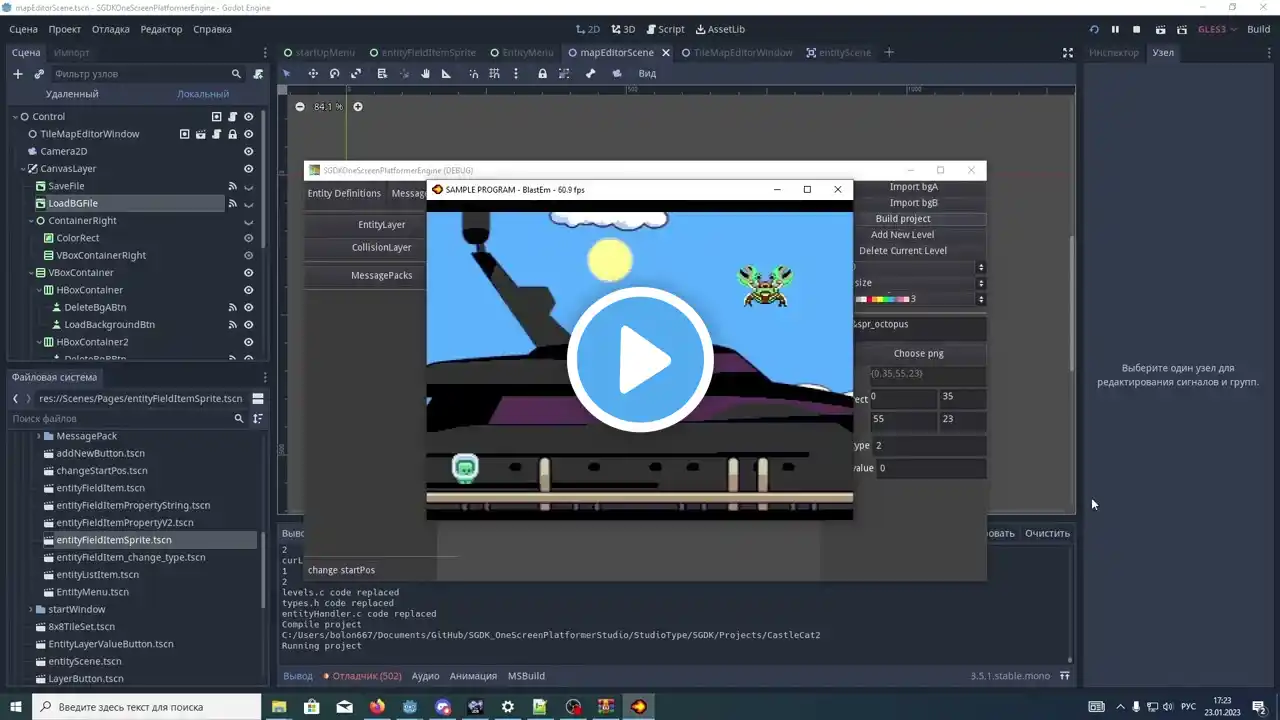Toggle DeleteBgABtn visibility eye
This screenshot has width=1280, height=720.
pos(249,307)
